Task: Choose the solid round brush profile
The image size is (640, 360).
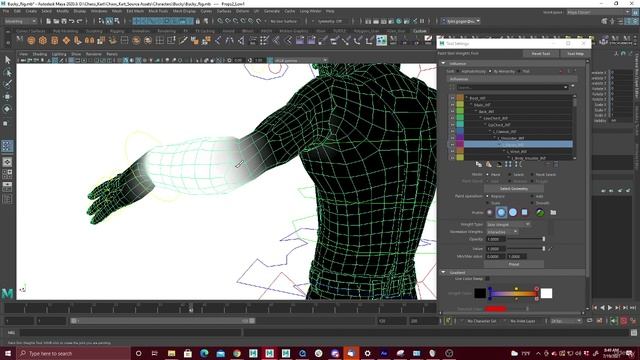Action: tap(513, 212)
